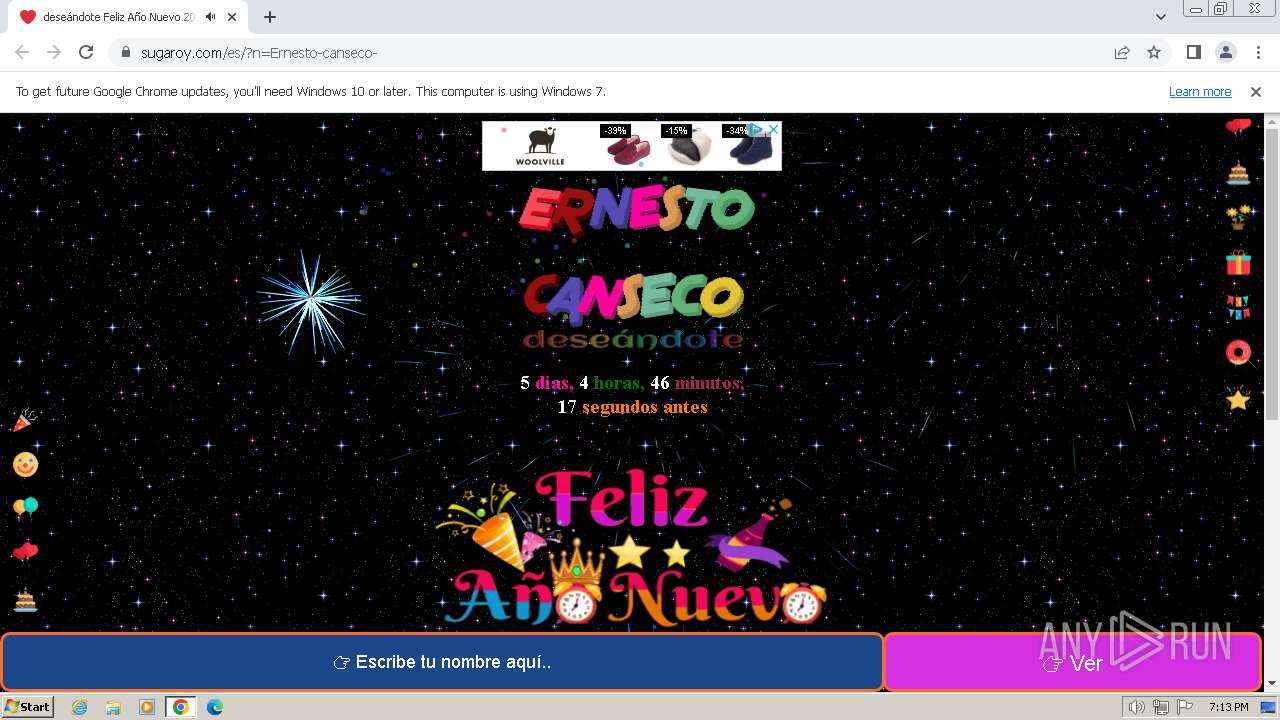View site security lock information
The height and width of the screenshot is (720, 1280).
click(125, 52)
